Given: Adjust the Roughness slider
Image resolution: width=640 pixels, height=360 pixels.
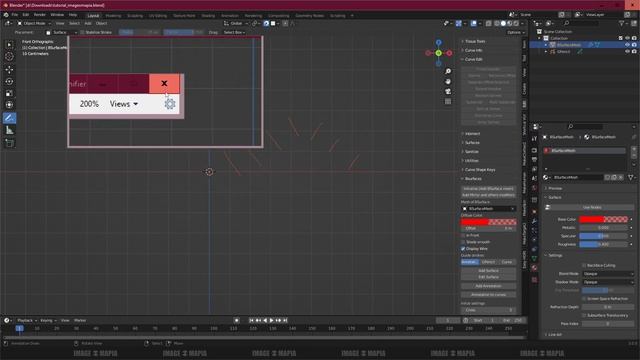Looking at the screenshot, I should click(604, 244).
